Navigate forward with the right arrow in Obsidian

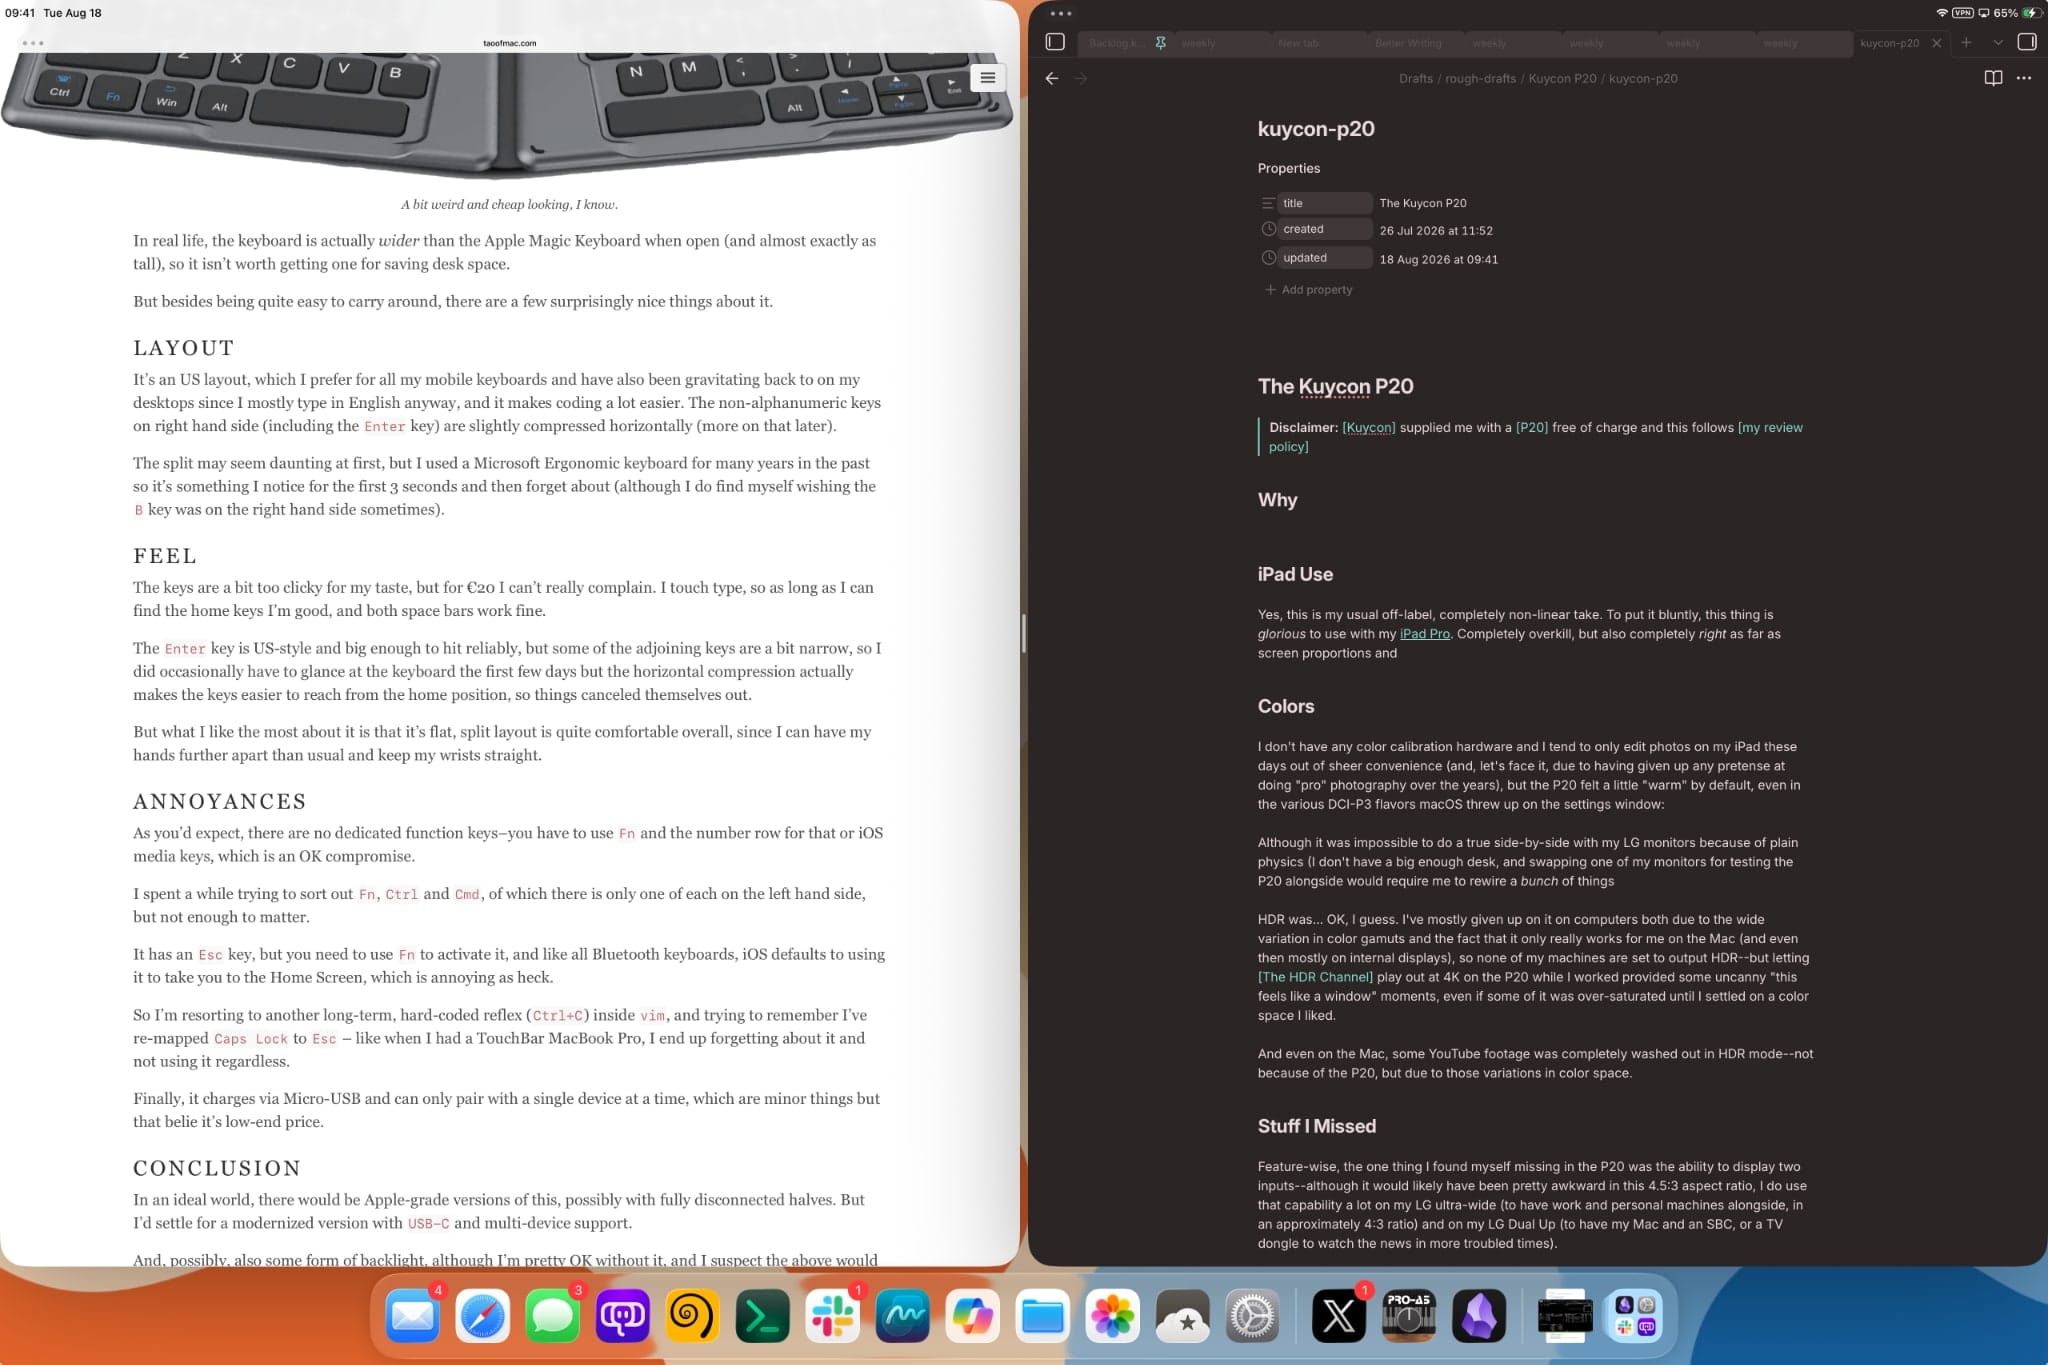[x=1081, y=78]
